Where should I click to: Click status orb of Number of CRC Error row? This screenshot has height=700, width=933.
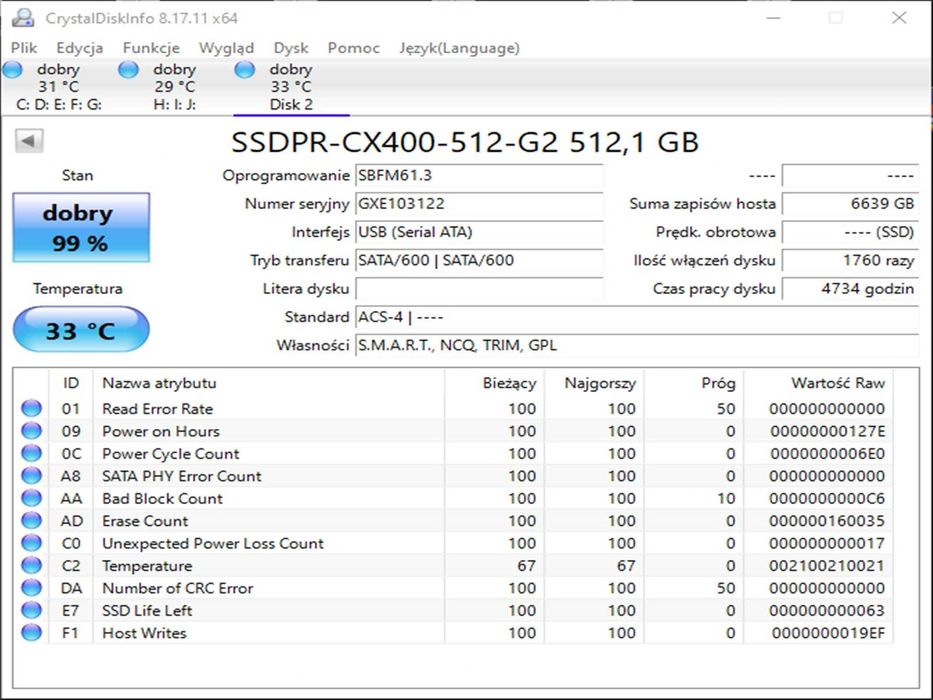coord(32,588)
